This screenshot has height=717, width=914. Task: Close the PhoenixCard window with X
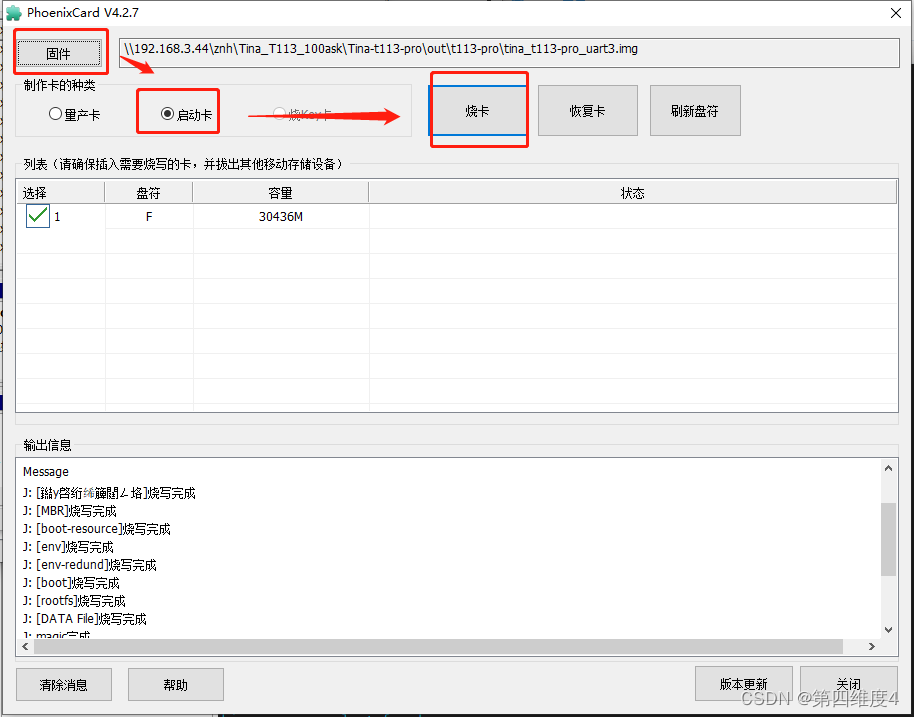896,13
